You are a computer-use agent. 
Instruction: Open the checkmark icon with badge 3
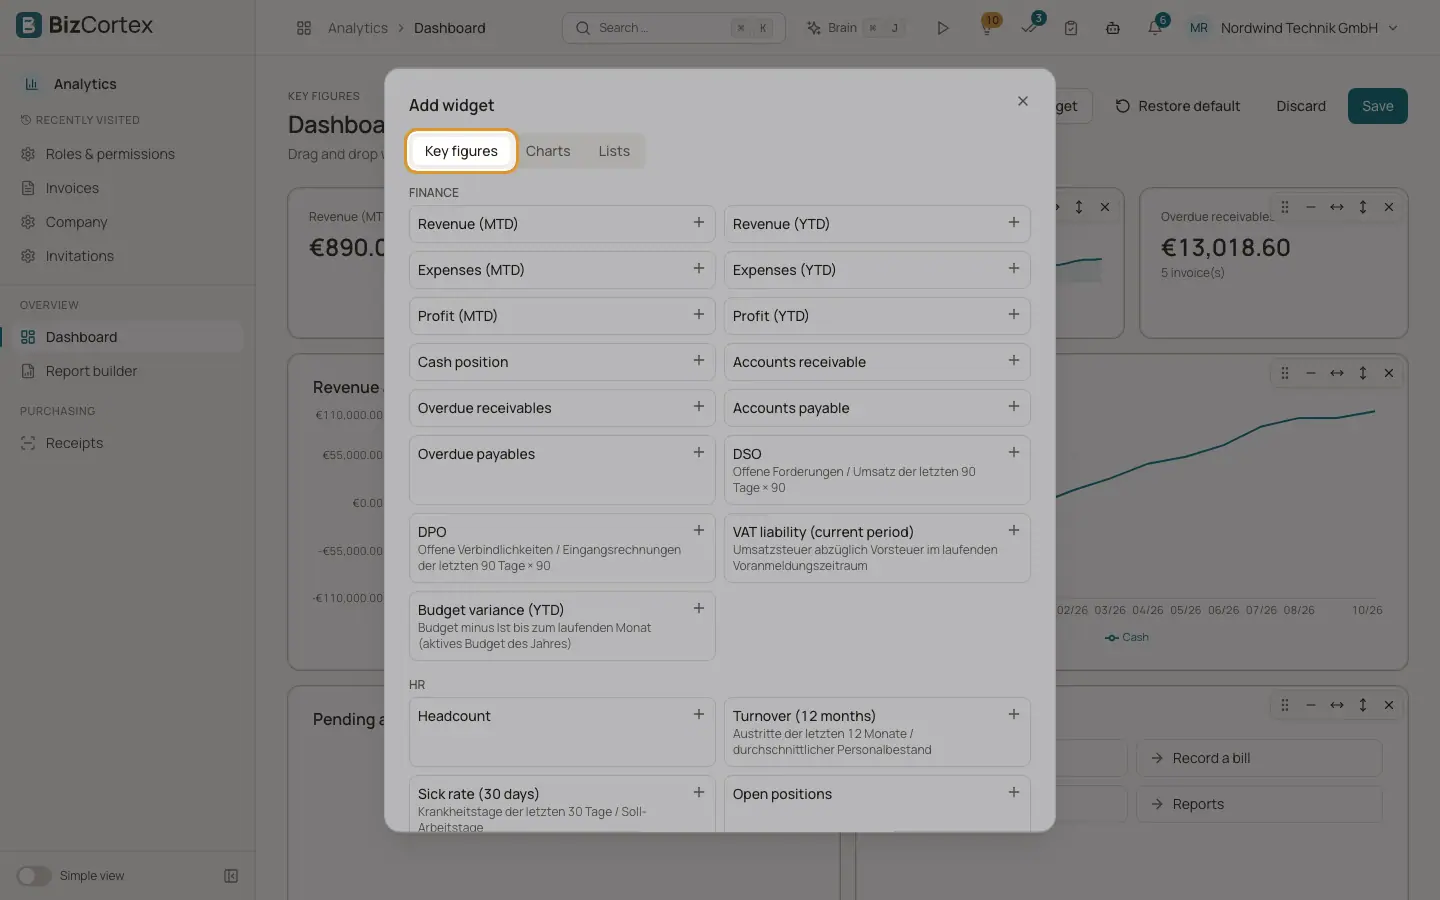[x=1029, y=28]
